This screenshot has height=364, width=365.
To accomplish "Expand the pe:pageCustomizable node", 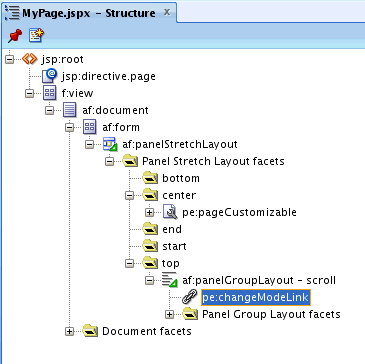I will [149, 213].
